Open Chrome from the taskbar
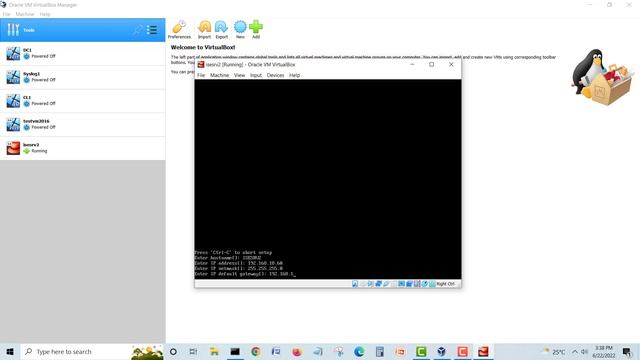Viewport: 640px width, 360px height. click(x=256, y=351)
